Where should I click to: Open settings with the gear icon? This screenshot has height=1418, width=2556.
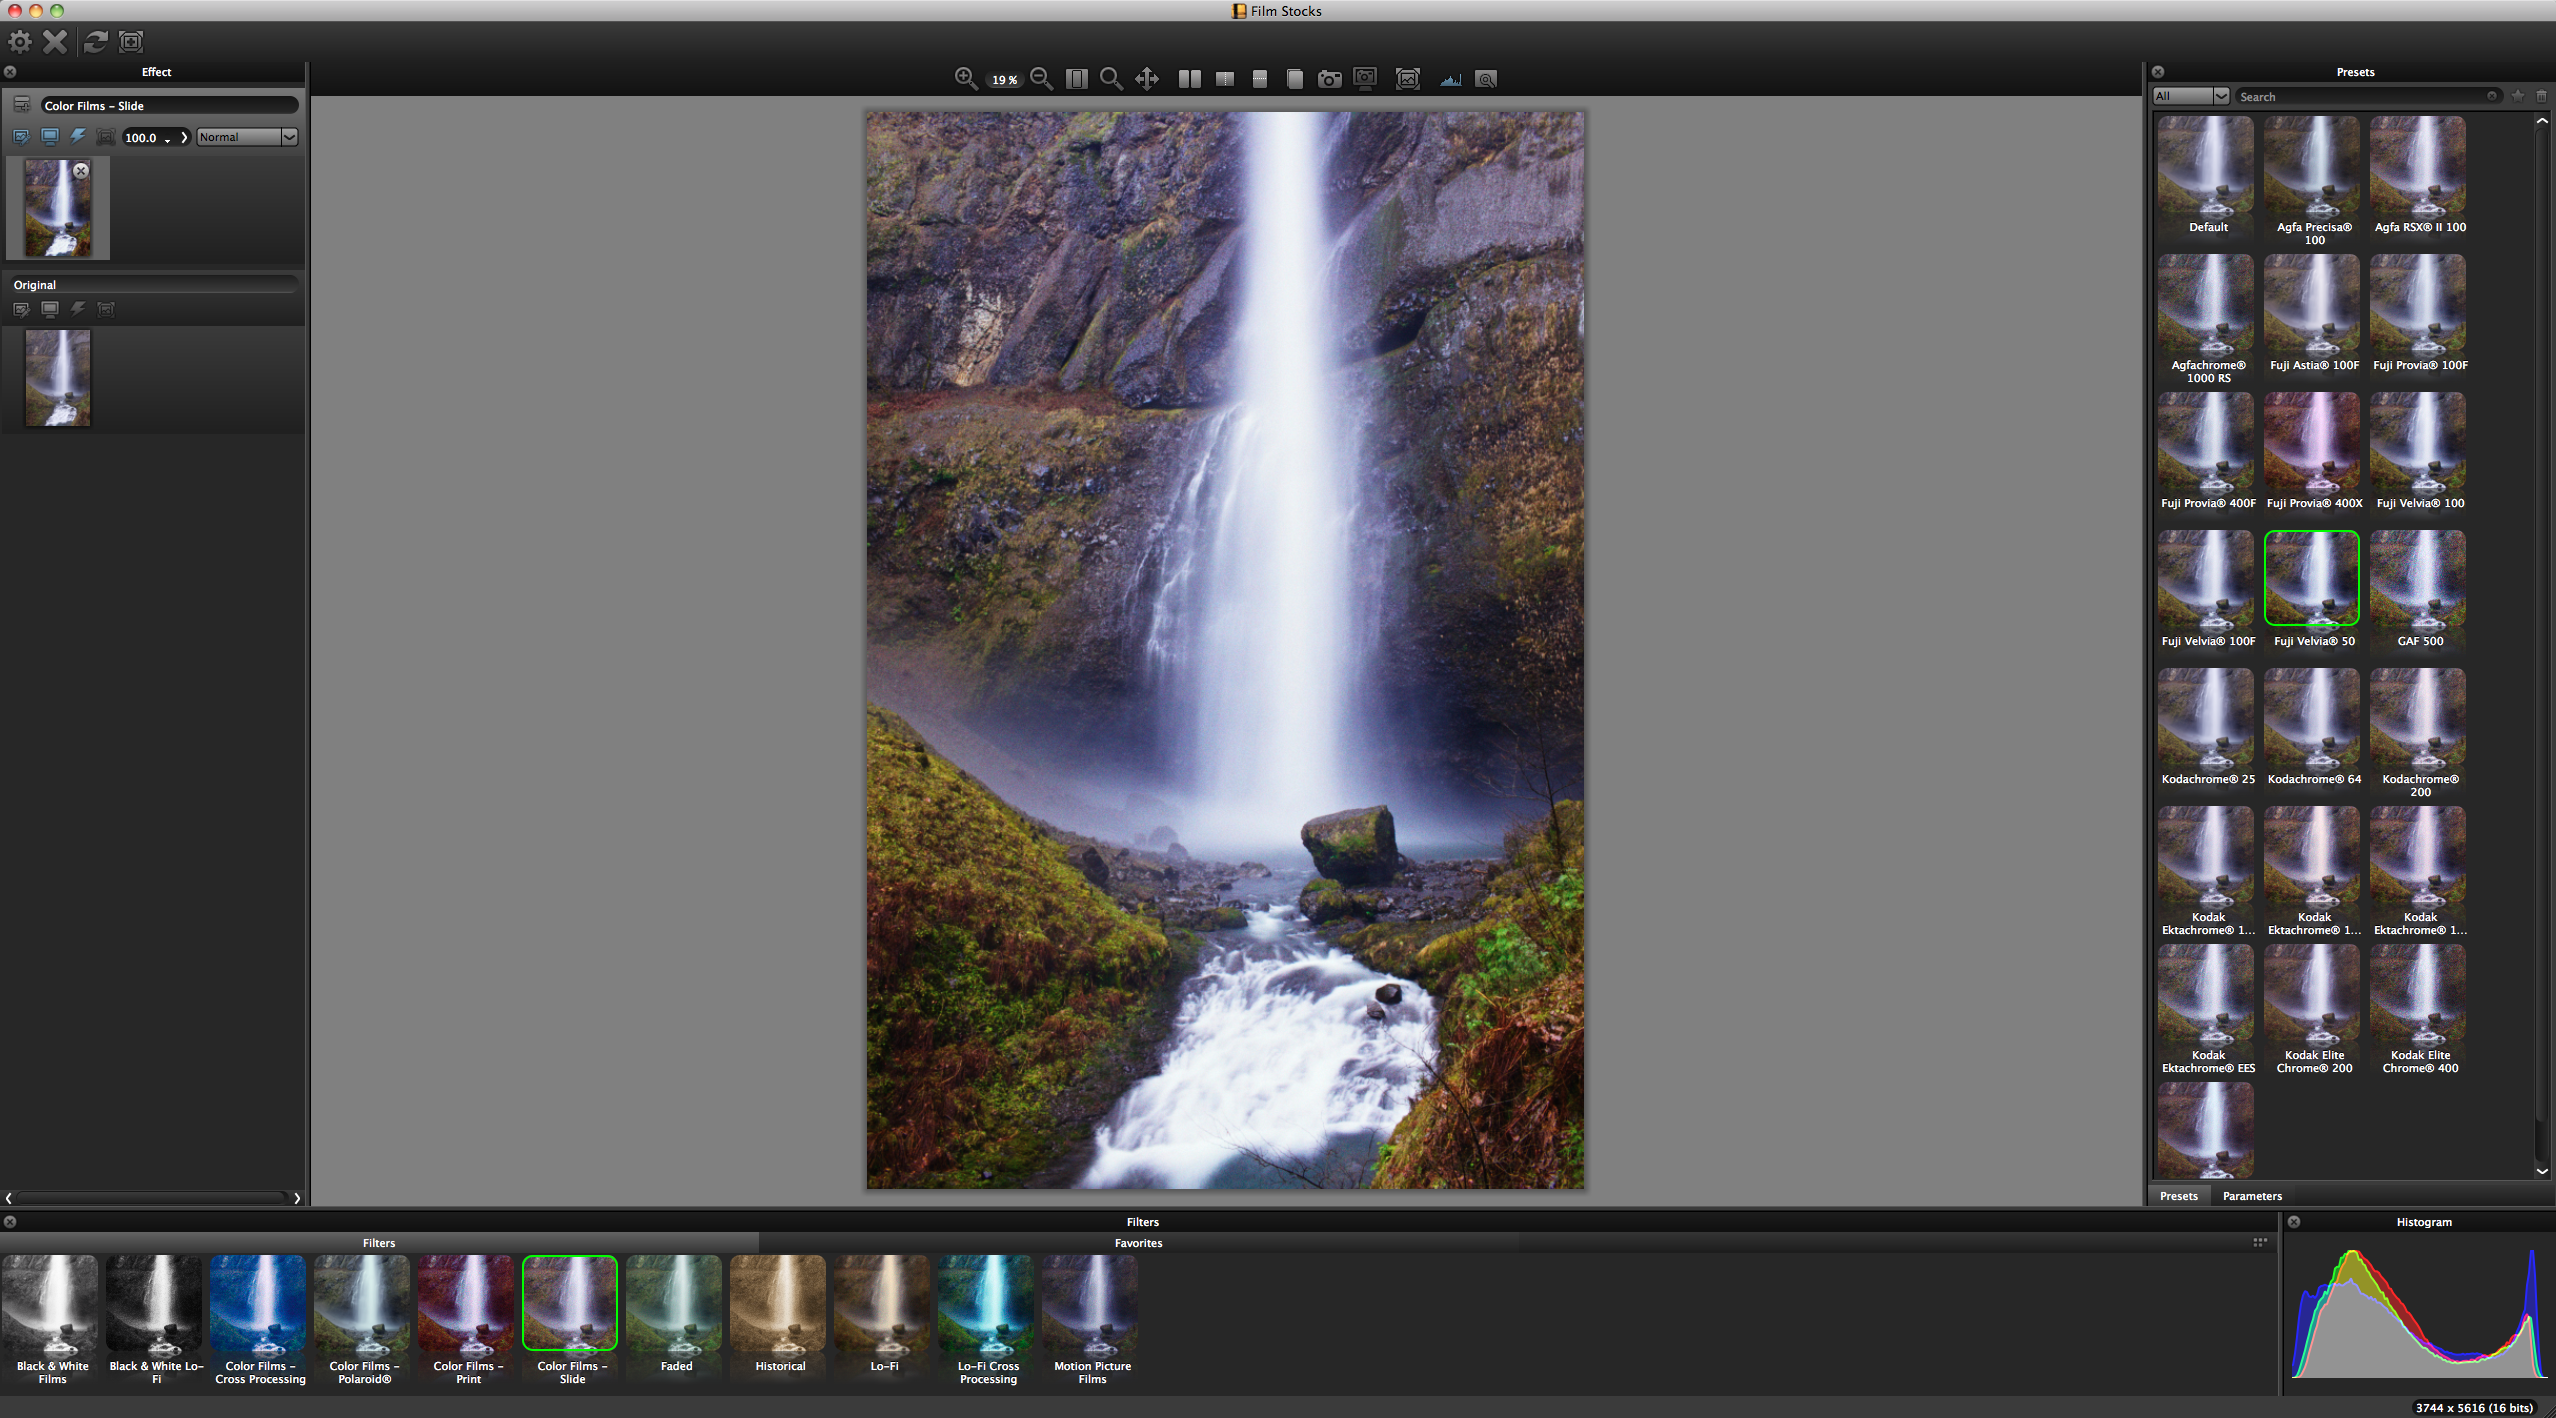pos(19,41)
